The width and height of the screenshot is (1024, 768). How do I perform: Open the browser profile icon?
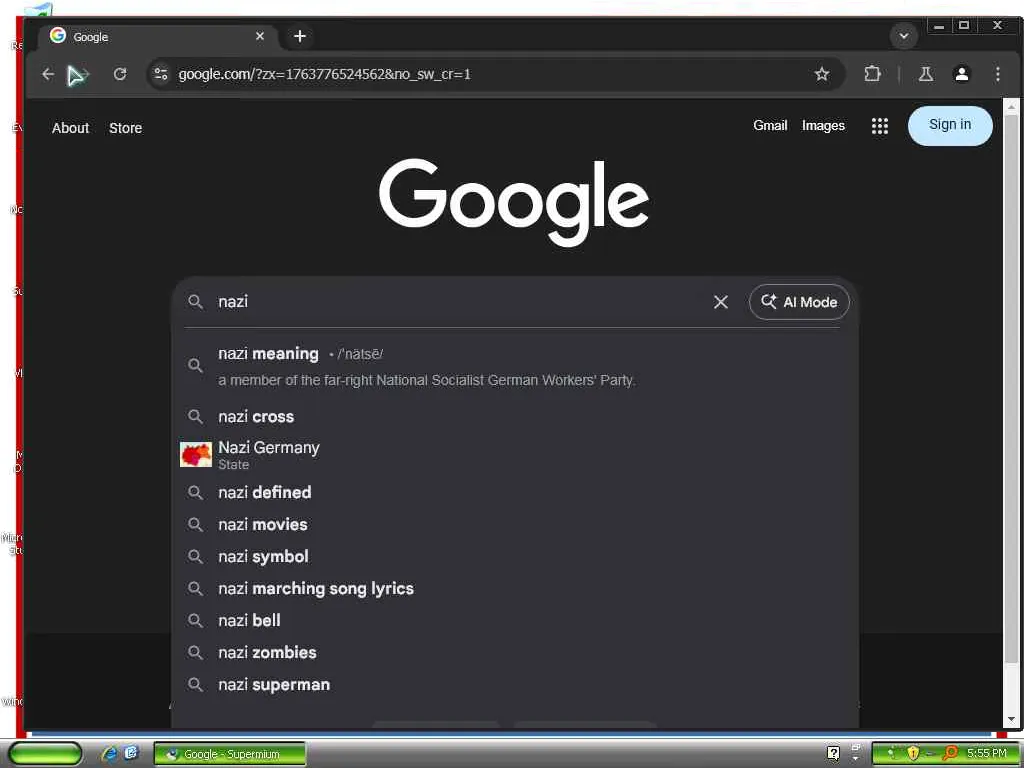[961, 74]
